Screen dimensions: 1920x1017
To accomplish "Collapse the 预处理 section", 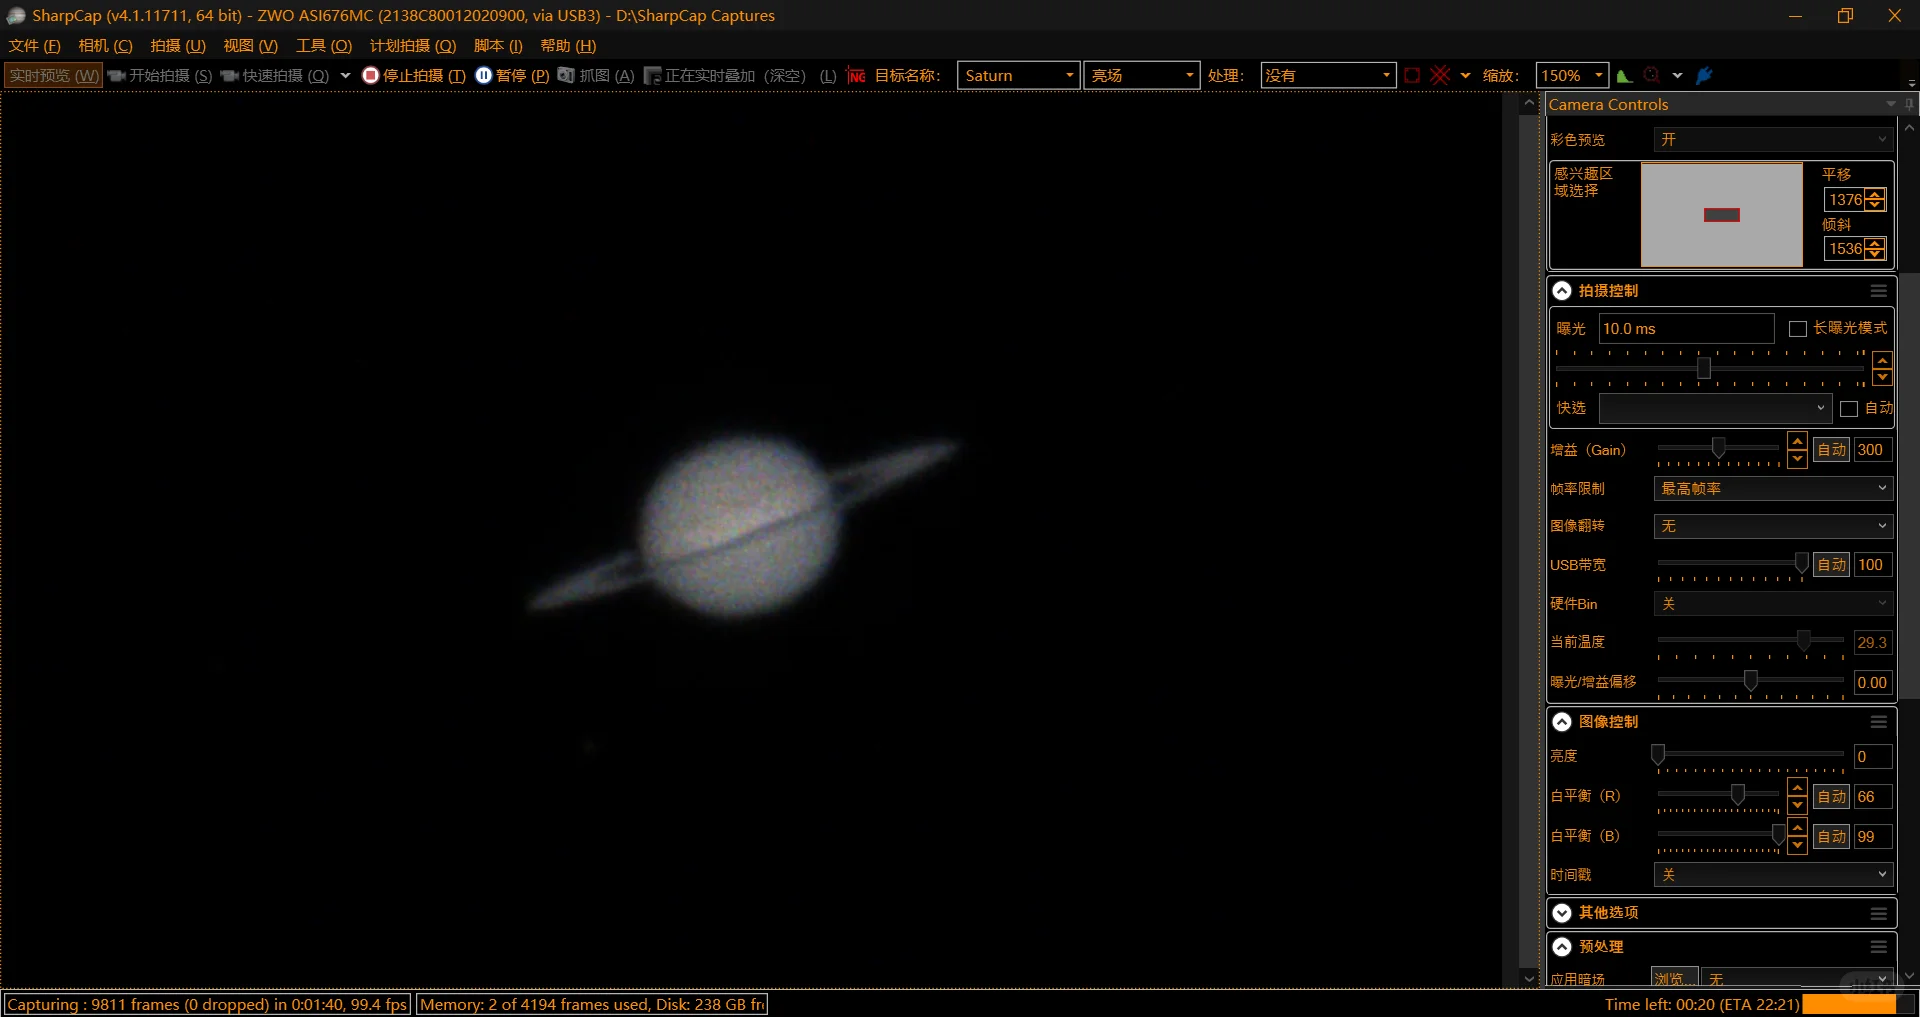I will [x=1562, y=947].
